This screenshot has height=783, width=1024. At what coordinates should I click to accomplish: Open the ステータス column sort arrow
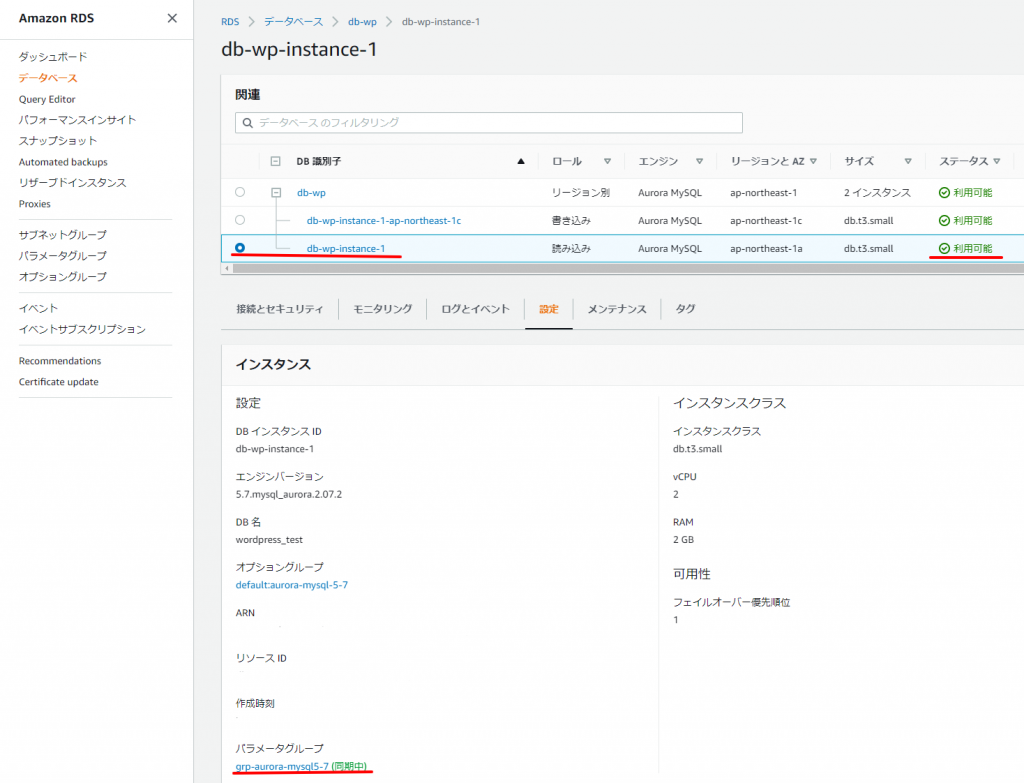point(997,161)
